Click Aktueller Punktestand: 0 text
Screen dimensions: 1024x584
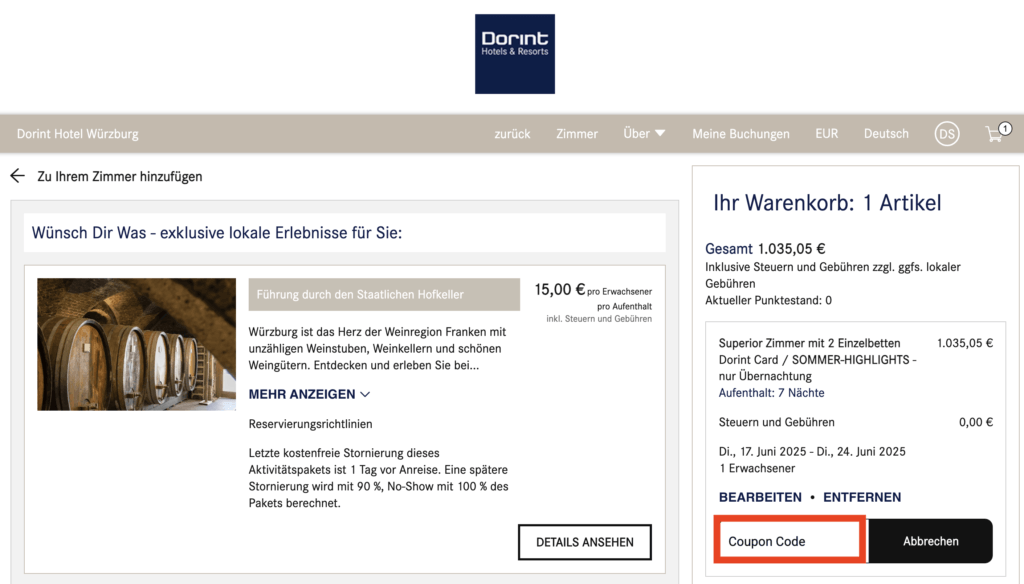pyautogui.click(x=768, y=300)
